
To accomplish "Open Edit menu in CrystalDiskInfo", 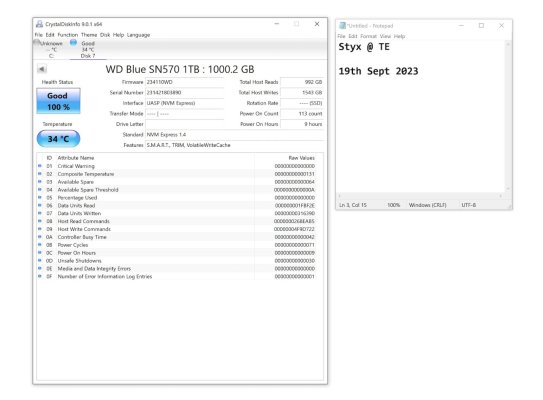I will tap(50, 35).
